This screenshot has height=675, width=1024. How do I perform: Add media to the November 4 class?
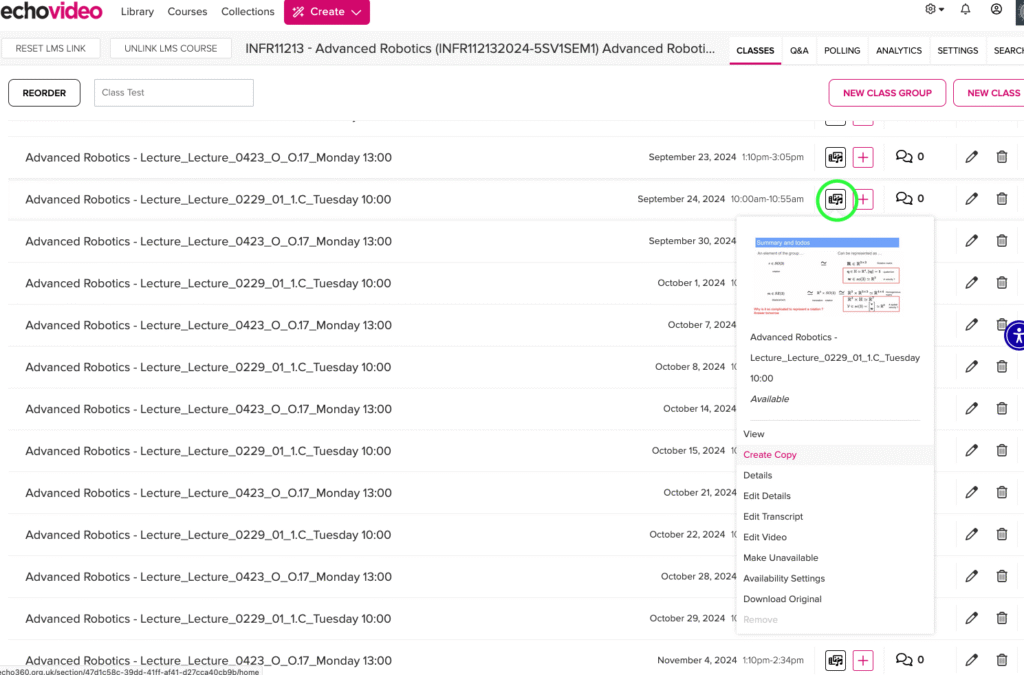tap(862, 660)
